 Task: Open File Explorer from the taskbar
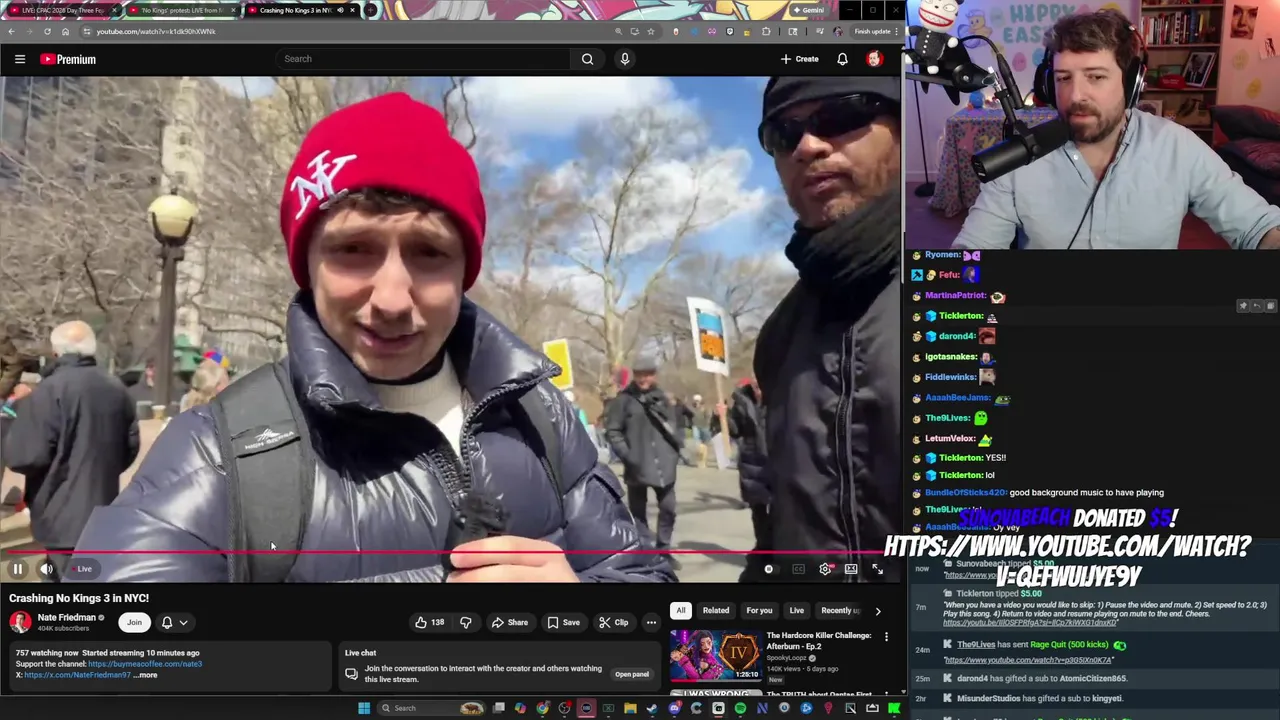coord(630,708)
